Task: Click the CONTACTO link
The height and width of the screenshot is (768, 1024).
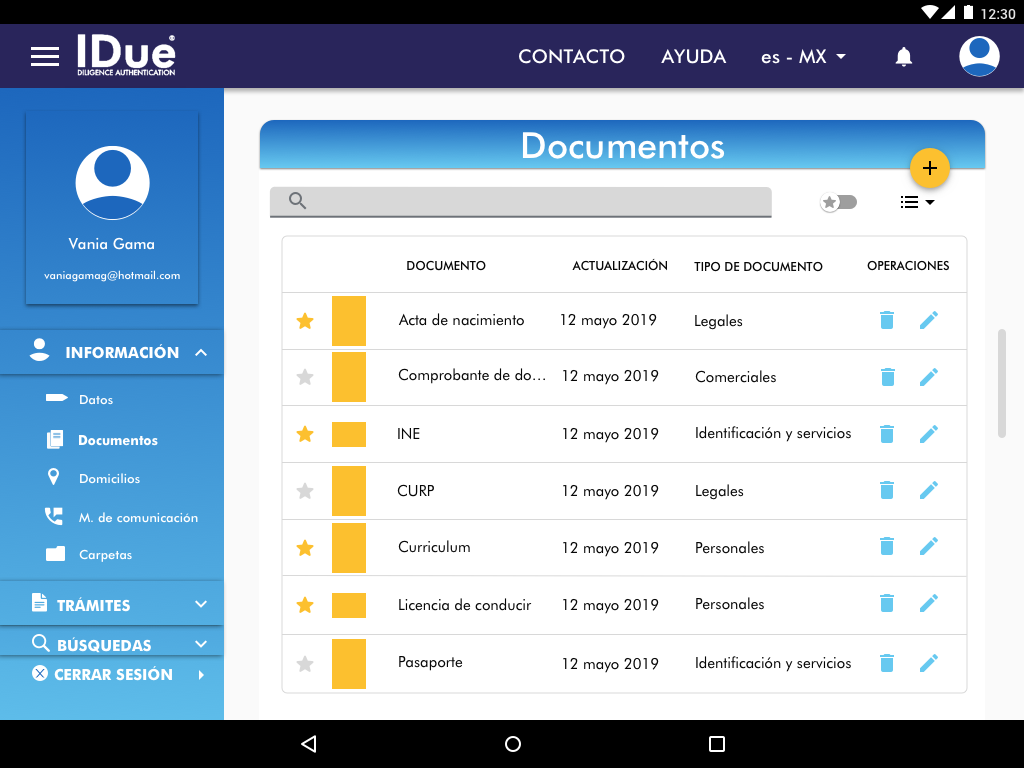Action: 571,57
